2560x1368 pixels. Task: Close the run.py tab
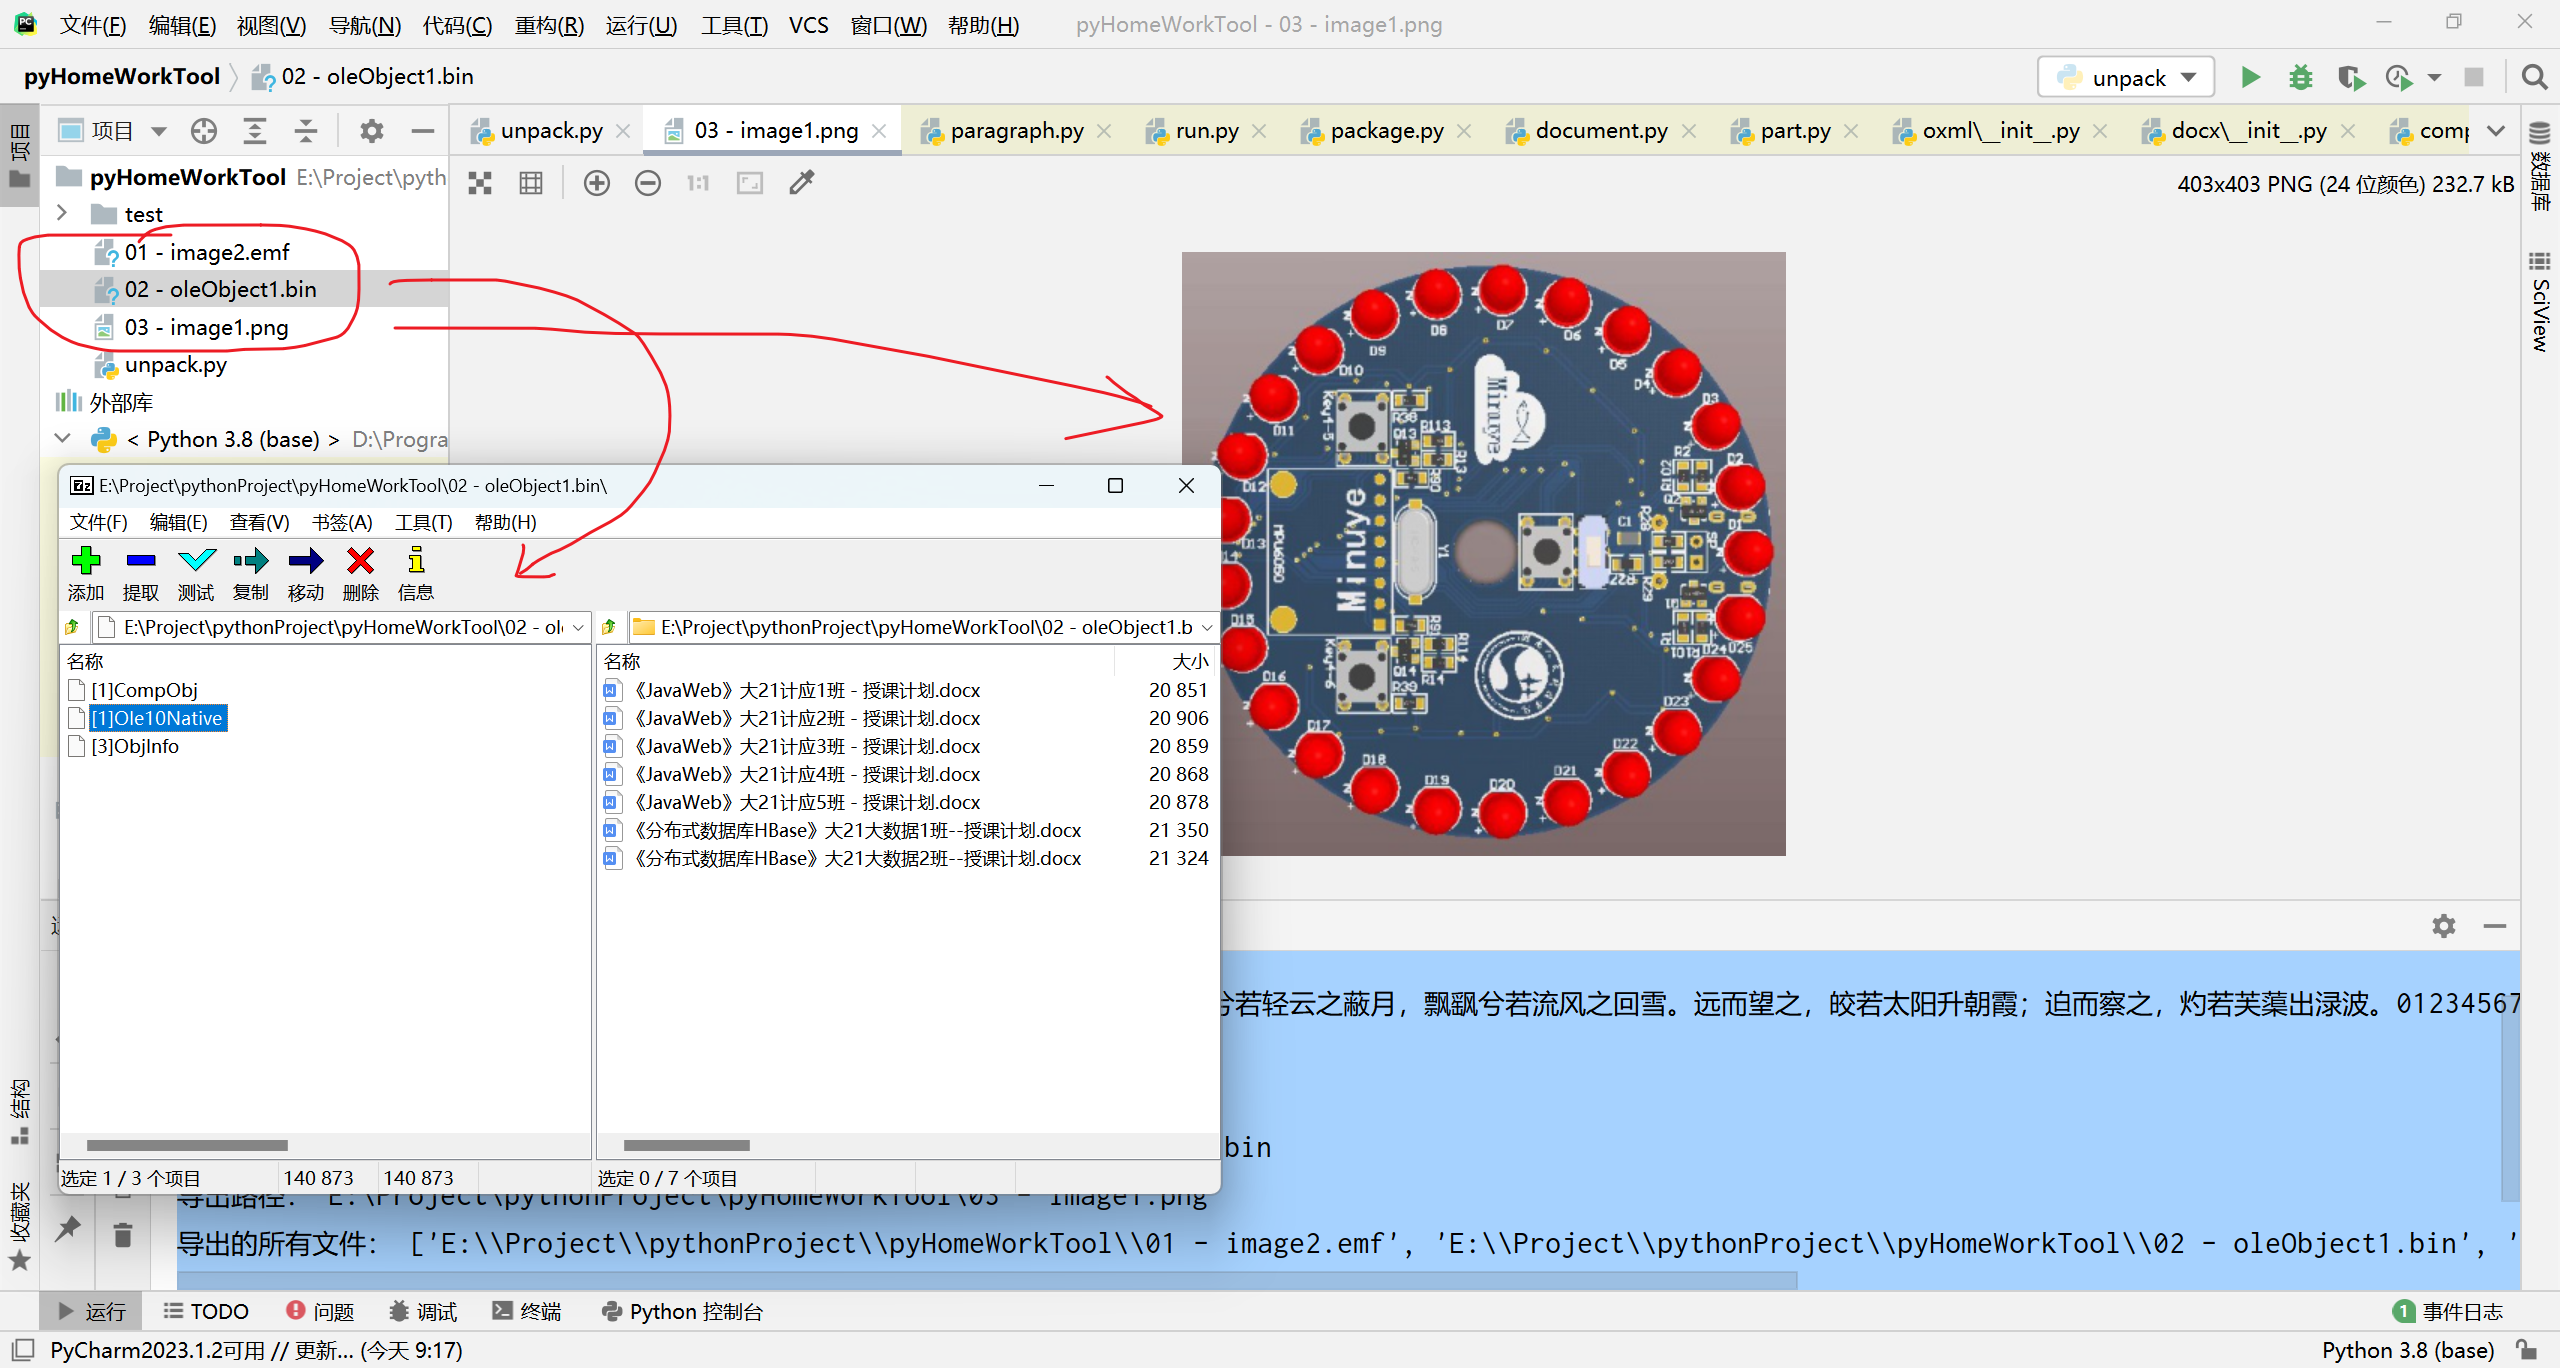tap(1260, 131)
